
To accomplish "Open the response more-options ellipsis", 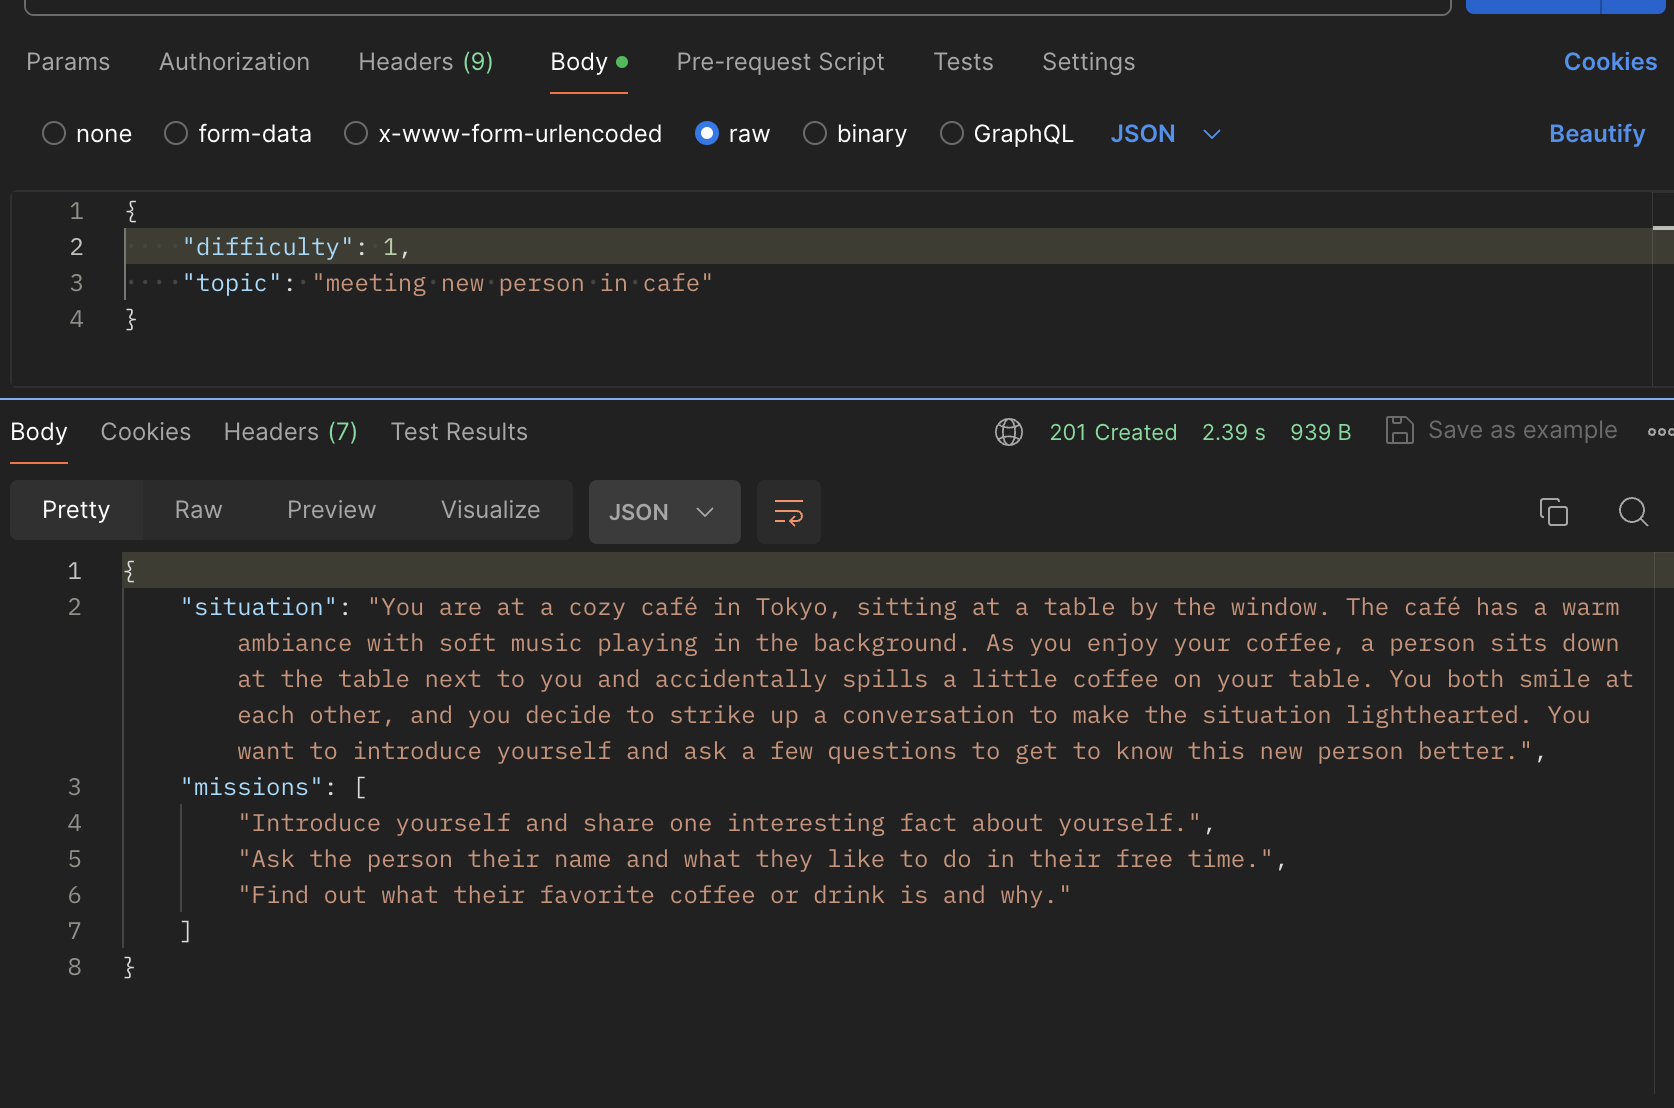I will (1660, 432).
